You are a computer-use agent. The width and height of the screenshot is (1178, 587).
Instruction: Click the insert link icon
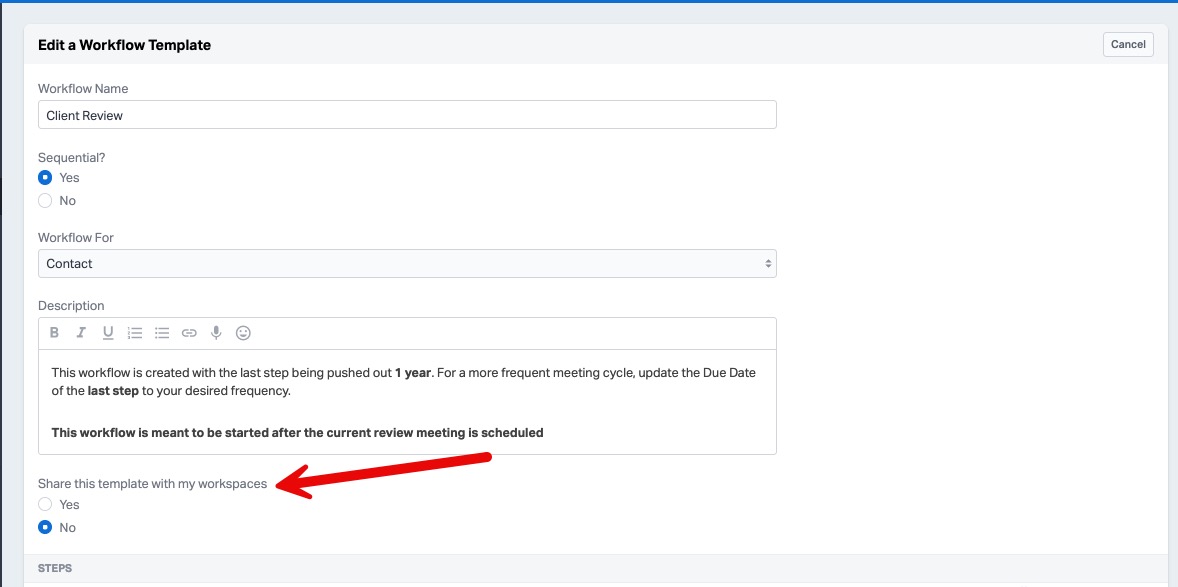tap(189, 333)
